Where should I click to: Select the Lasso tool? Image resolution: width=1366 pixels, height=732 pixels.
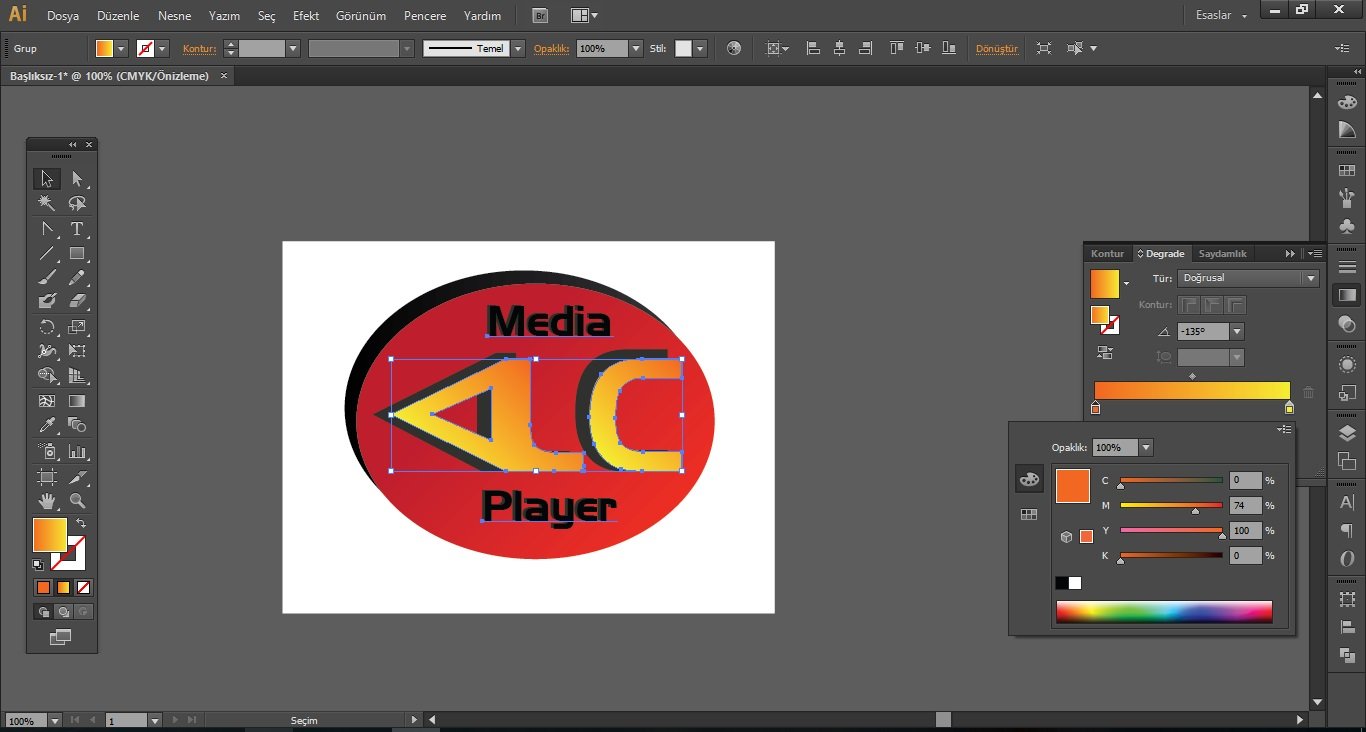77,203
